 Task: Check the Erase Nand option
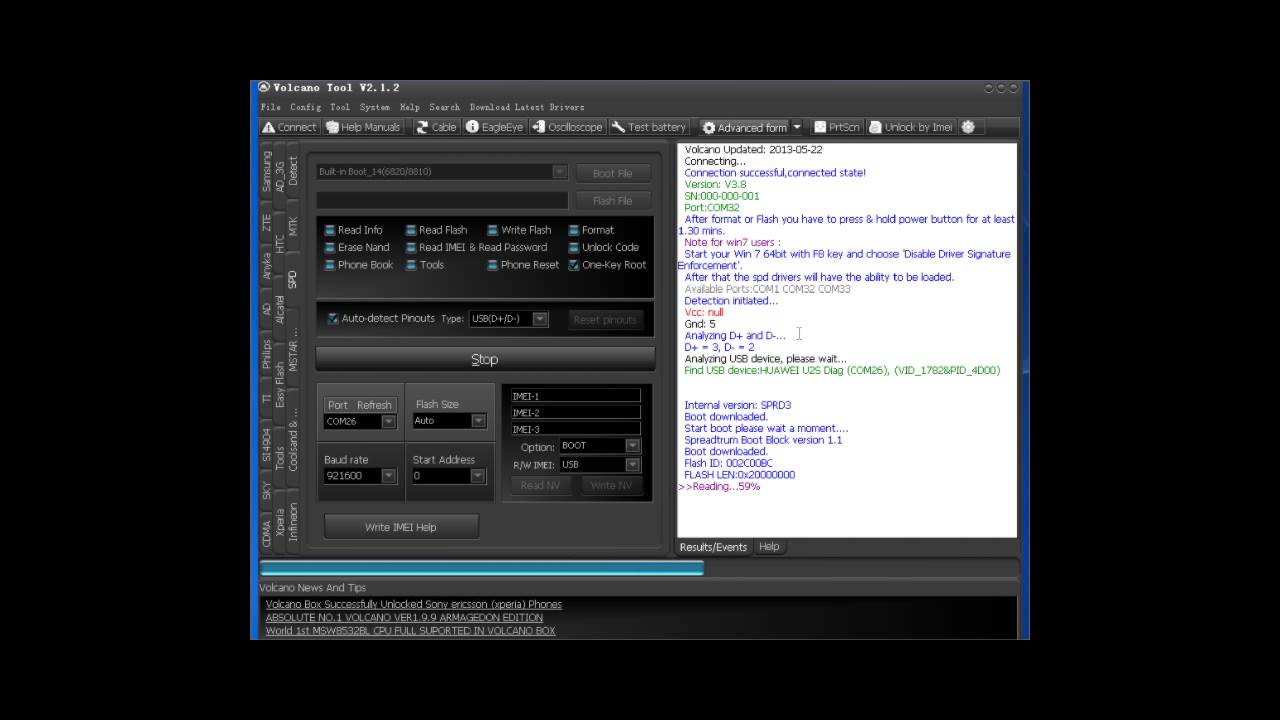(330, 247)
